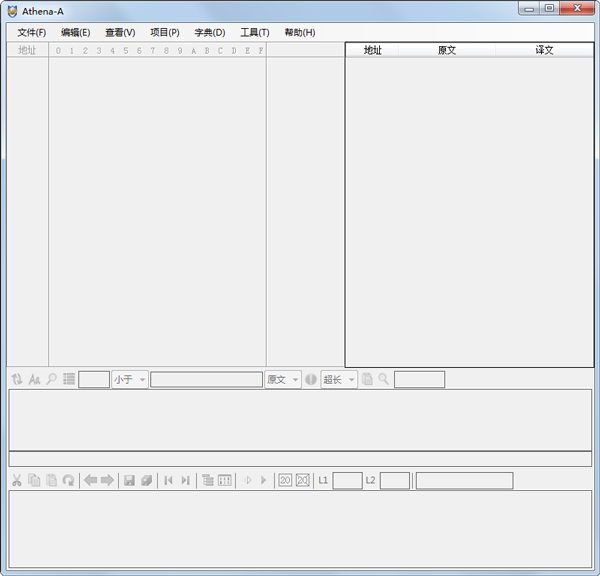Image resolution: width=600 pixels, height=576 pixels.
Task: Click the 地址 column header in the translation list
Action: [372, 50]
